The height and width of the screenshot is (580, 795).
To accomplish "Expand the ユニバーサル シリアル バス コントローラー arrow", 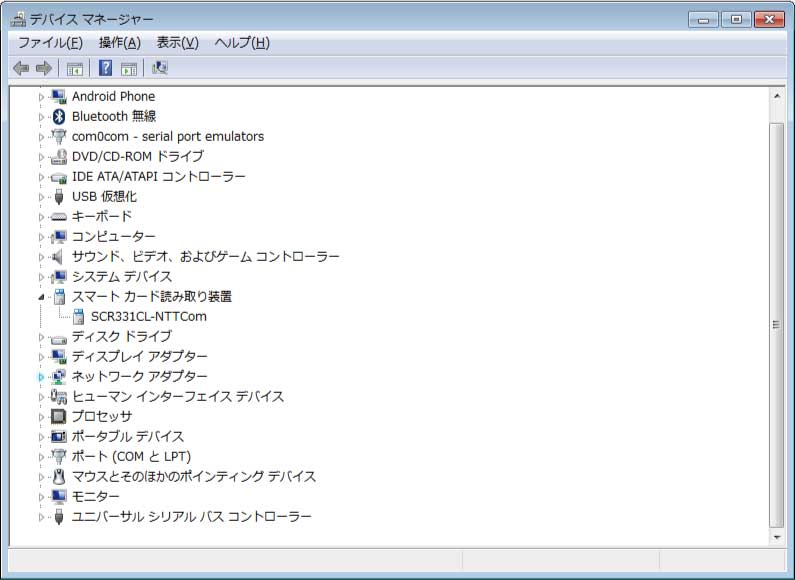I will [42, 517].
